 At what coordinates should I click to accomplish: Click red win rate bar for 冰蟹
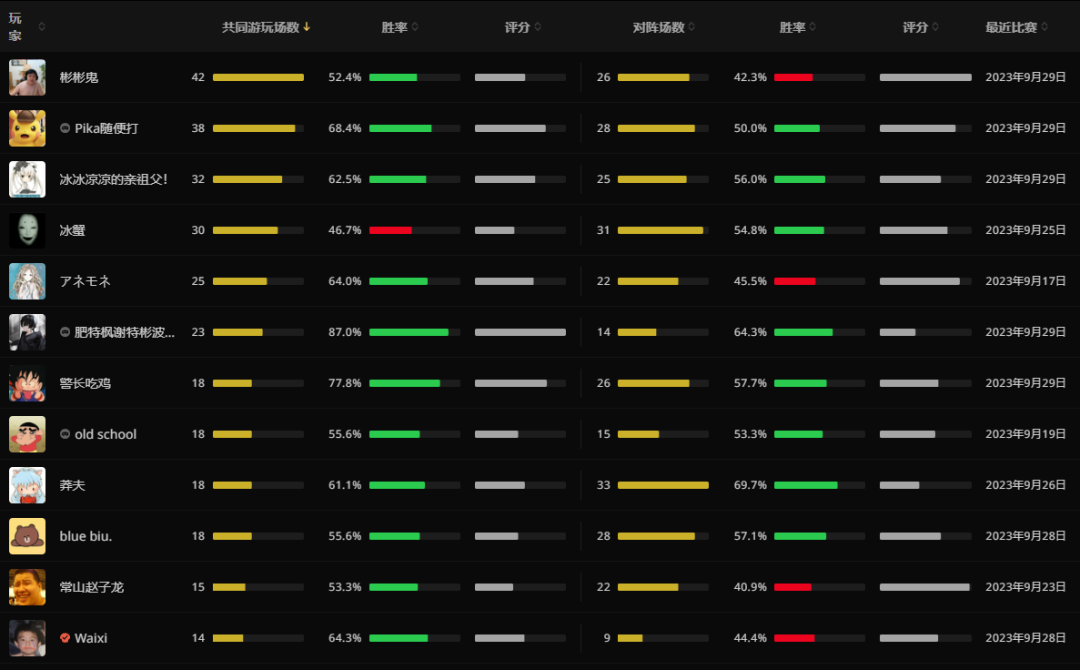[391, 230]
